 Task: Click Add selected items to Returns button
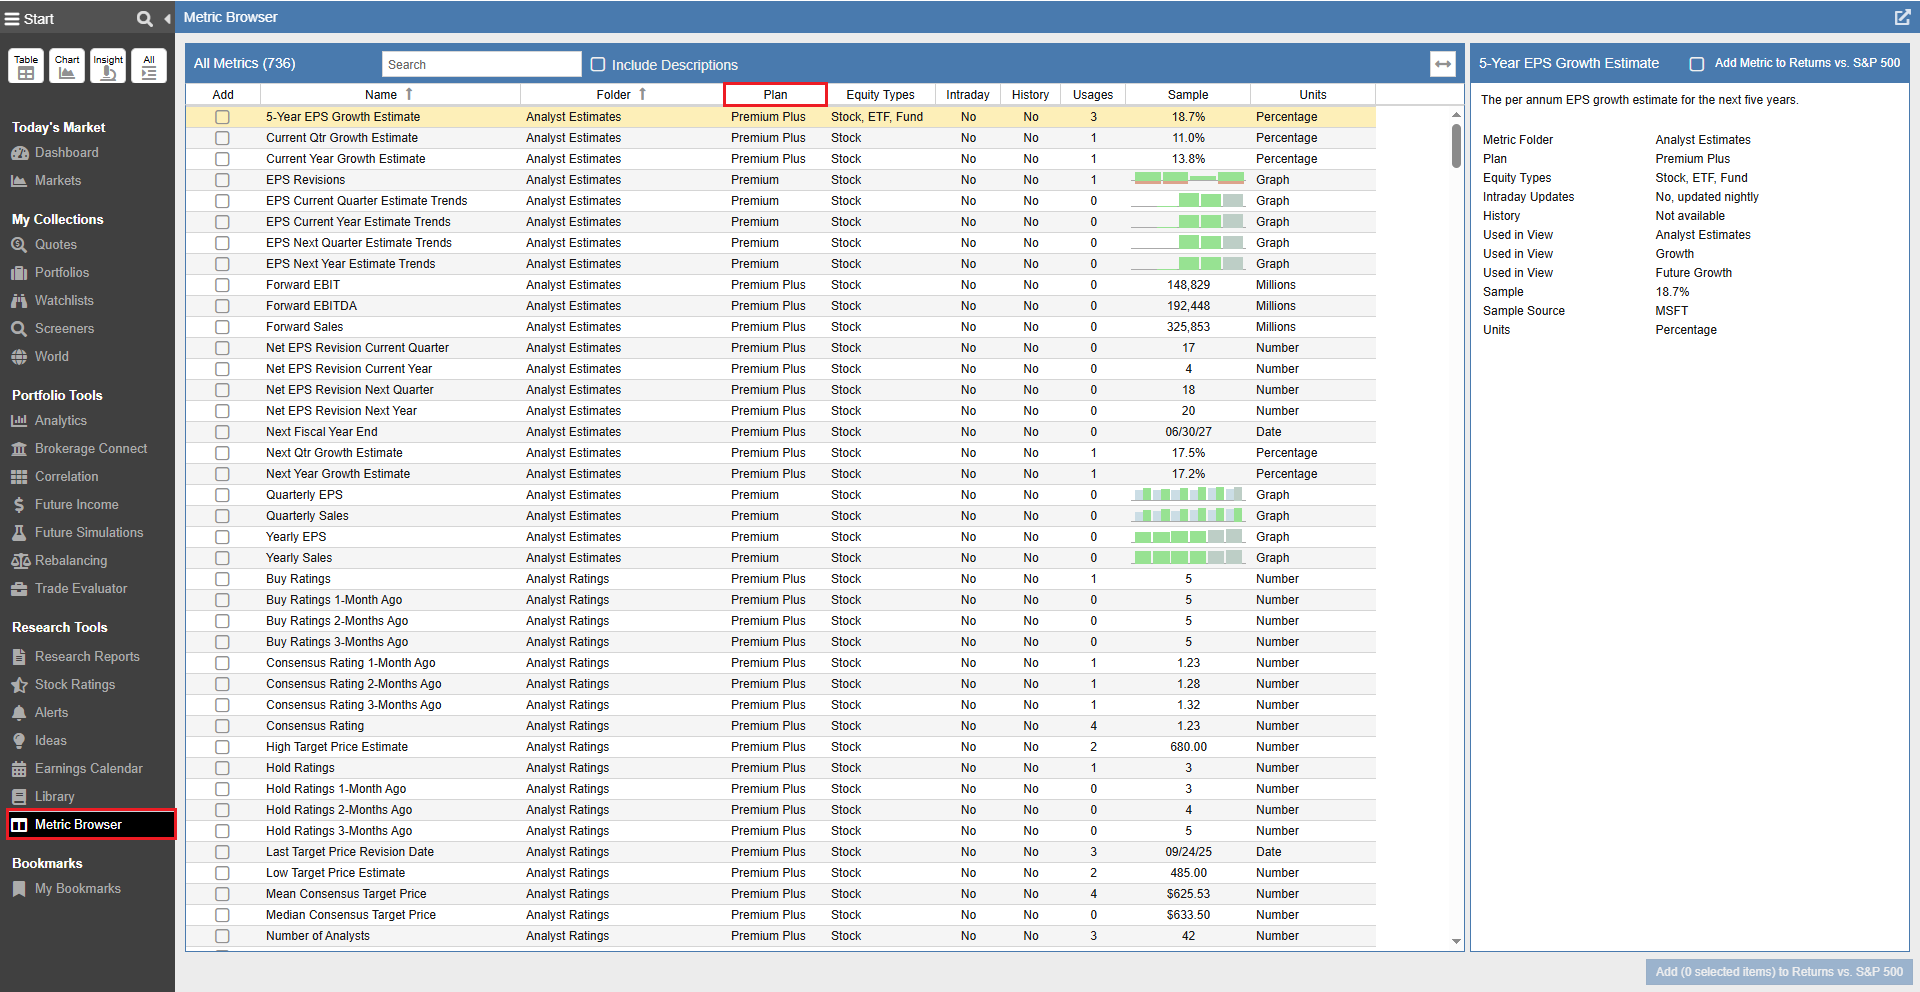(1778, 972)
